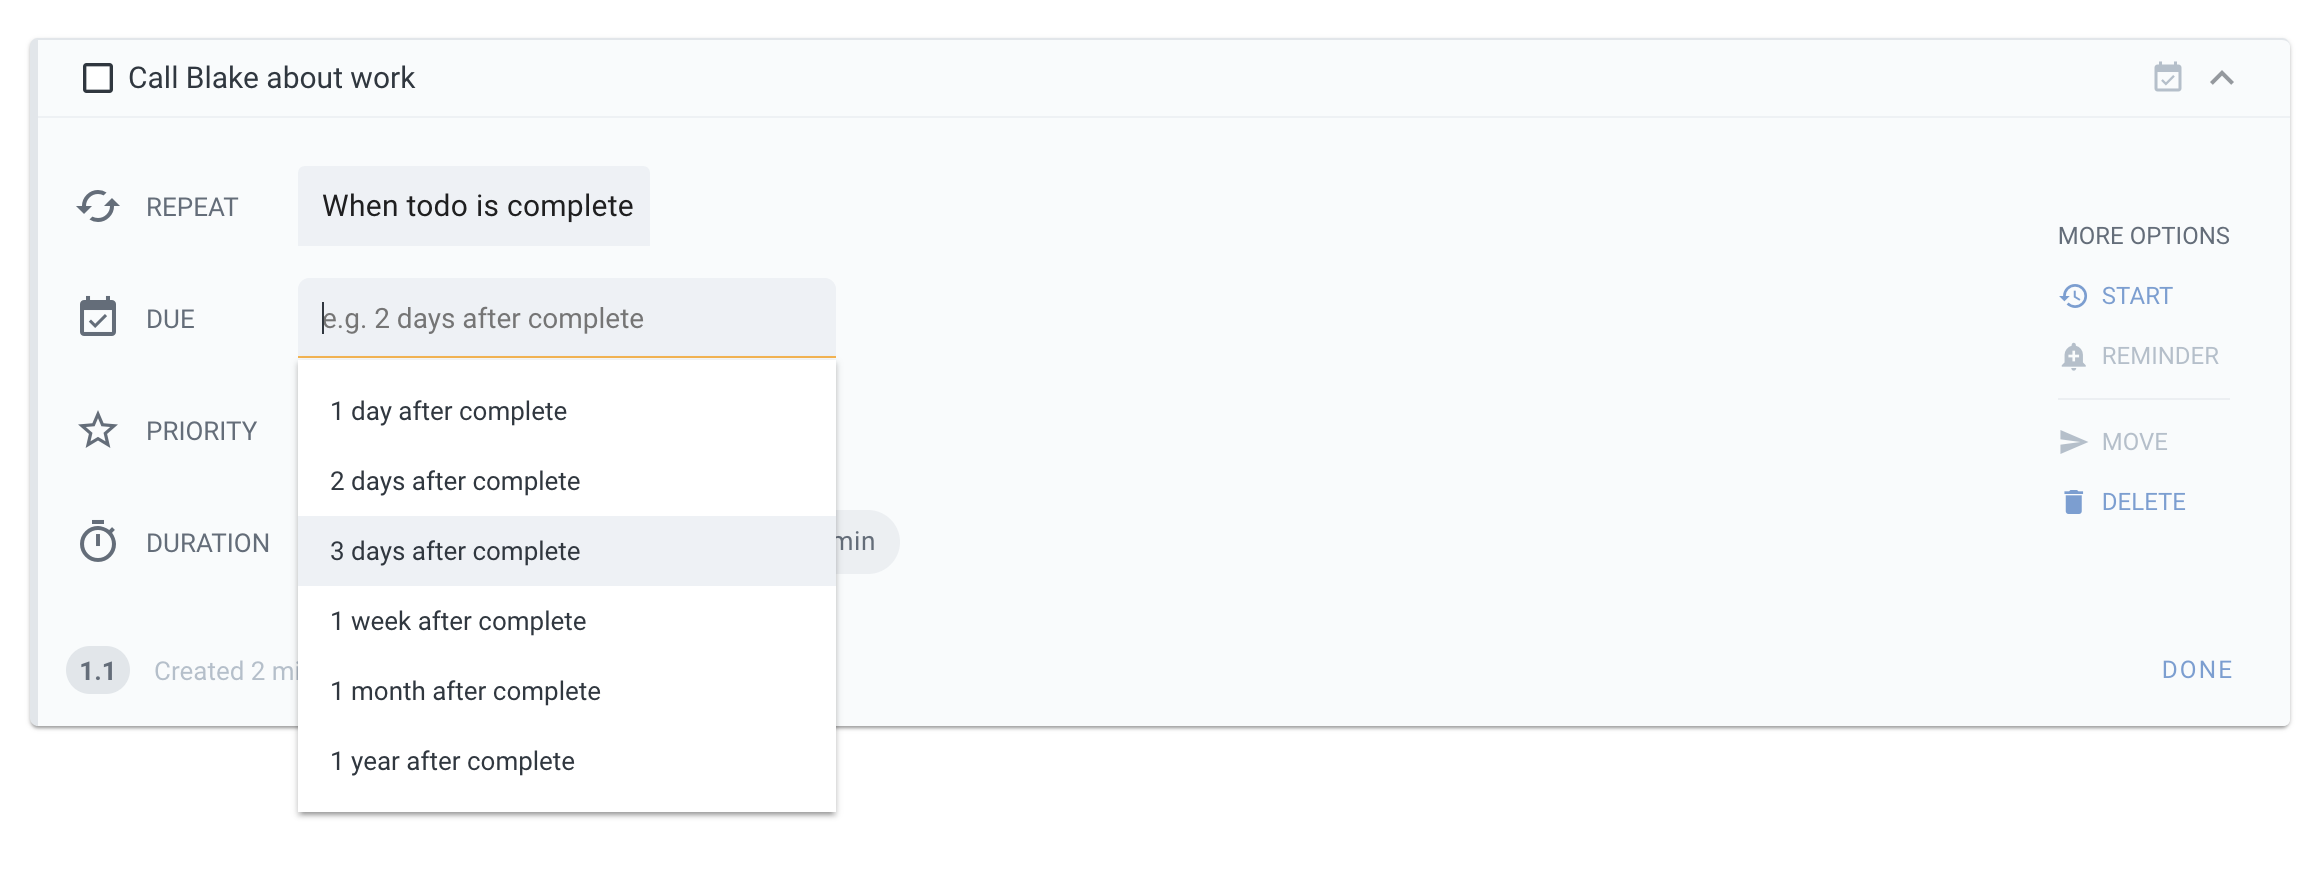Click the Reminder bell icon
2322x892 pixels.
(2071, 355)
